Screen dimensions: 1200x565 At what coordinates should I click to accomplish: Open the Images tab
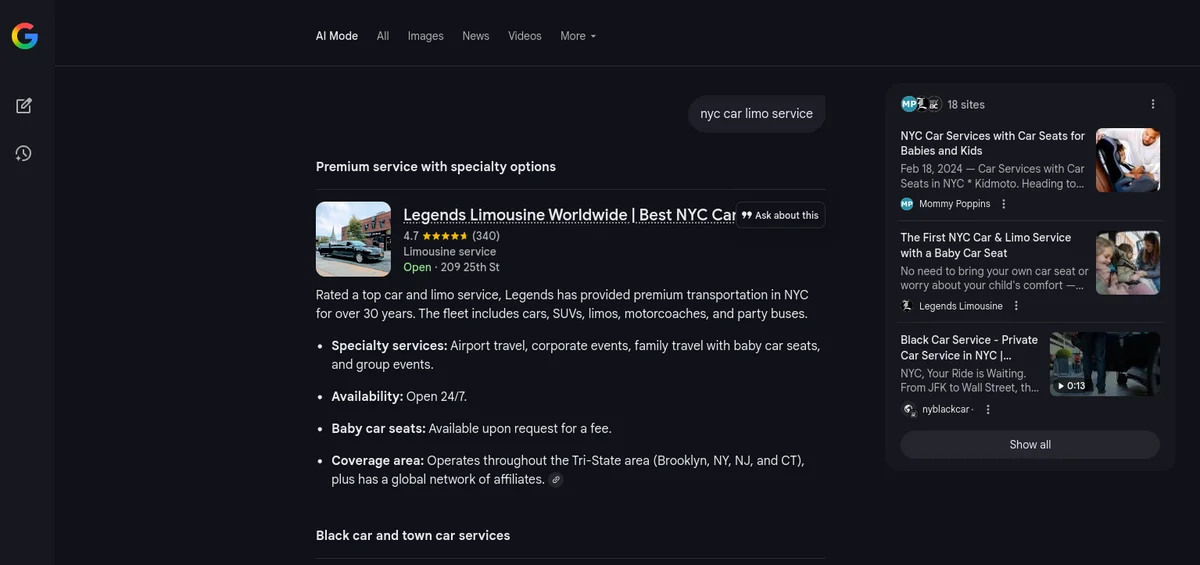click(x=425, y=36)
